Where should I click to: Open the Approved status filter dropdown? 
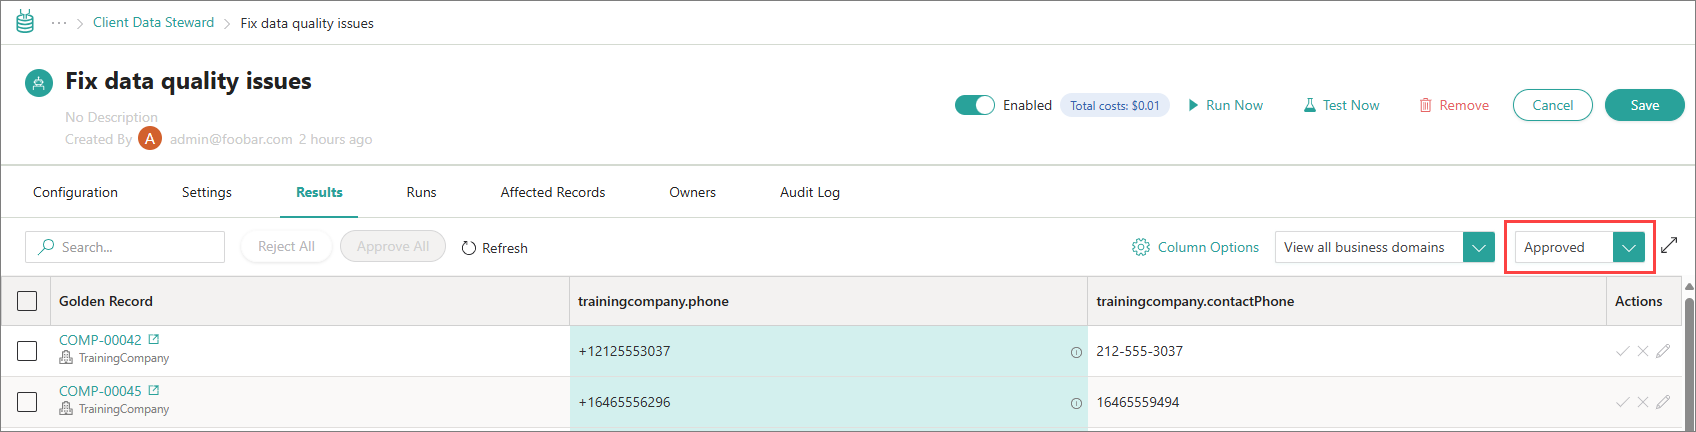click(1628, 247)
